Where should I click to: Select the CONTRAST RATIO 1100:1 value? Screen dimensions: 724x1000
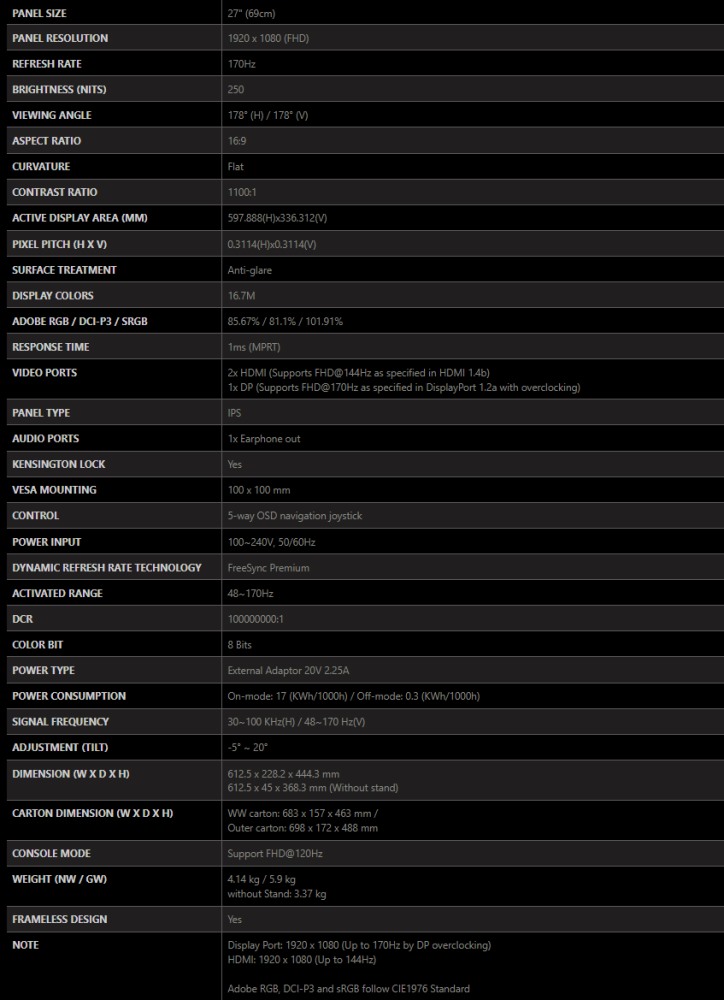(242, 192)
